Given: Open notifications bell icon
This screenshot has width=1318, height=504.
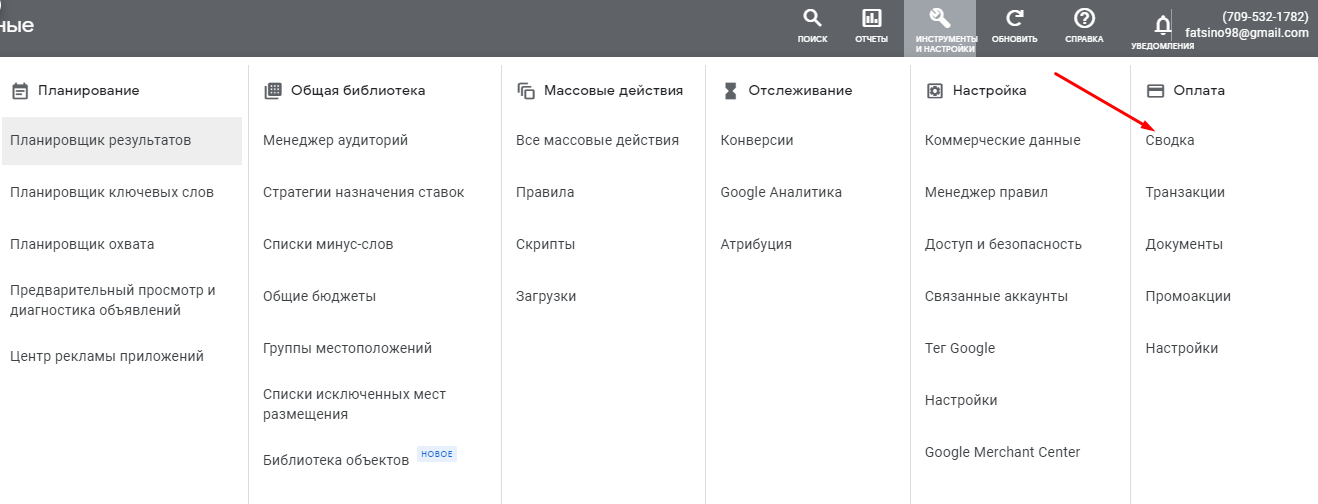Looking at the screenshot, I should click(x=1162, y=24).
